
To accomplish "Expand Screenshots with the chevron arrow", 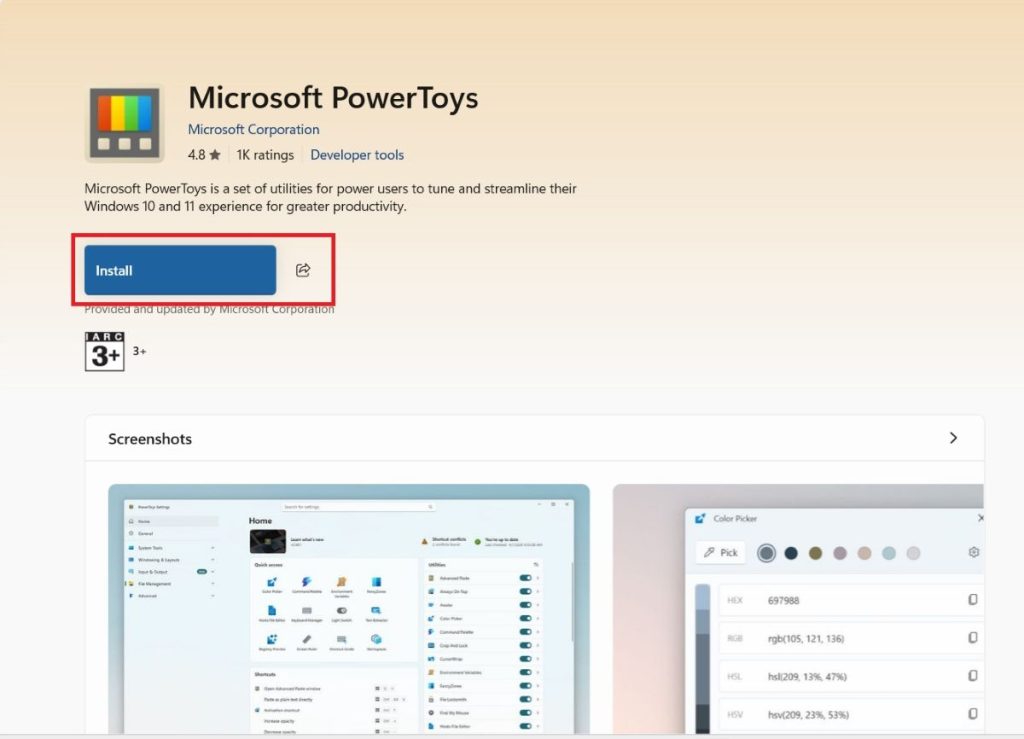I will [953, 438].
